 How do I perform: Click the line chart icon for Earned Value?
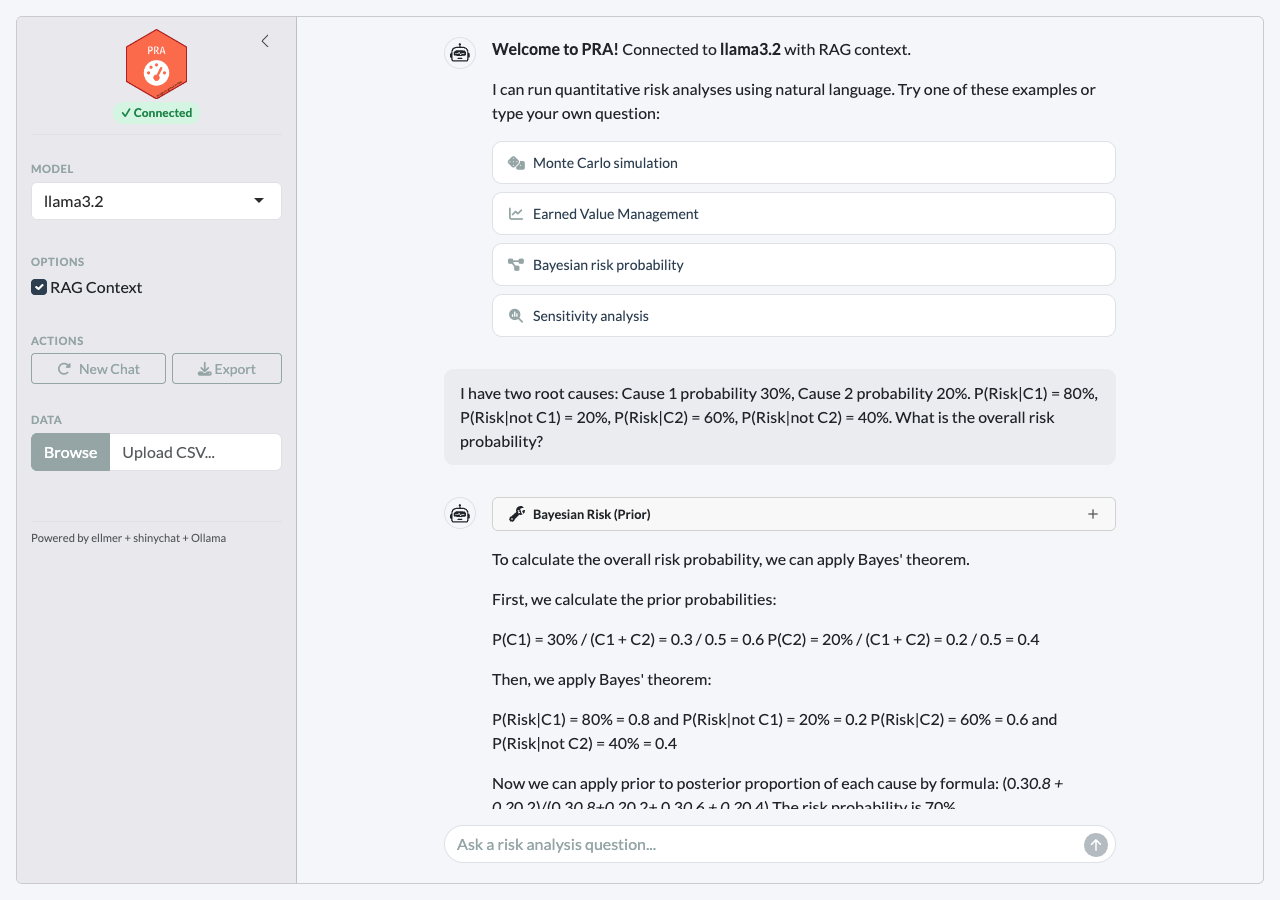click(516, 214)
